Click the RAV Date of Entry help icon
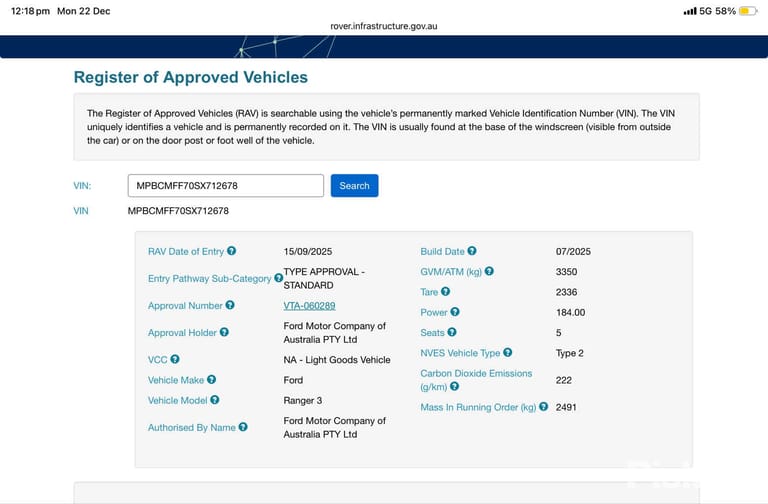This screenshot has width=768, height=504. (x=232, y=251)
